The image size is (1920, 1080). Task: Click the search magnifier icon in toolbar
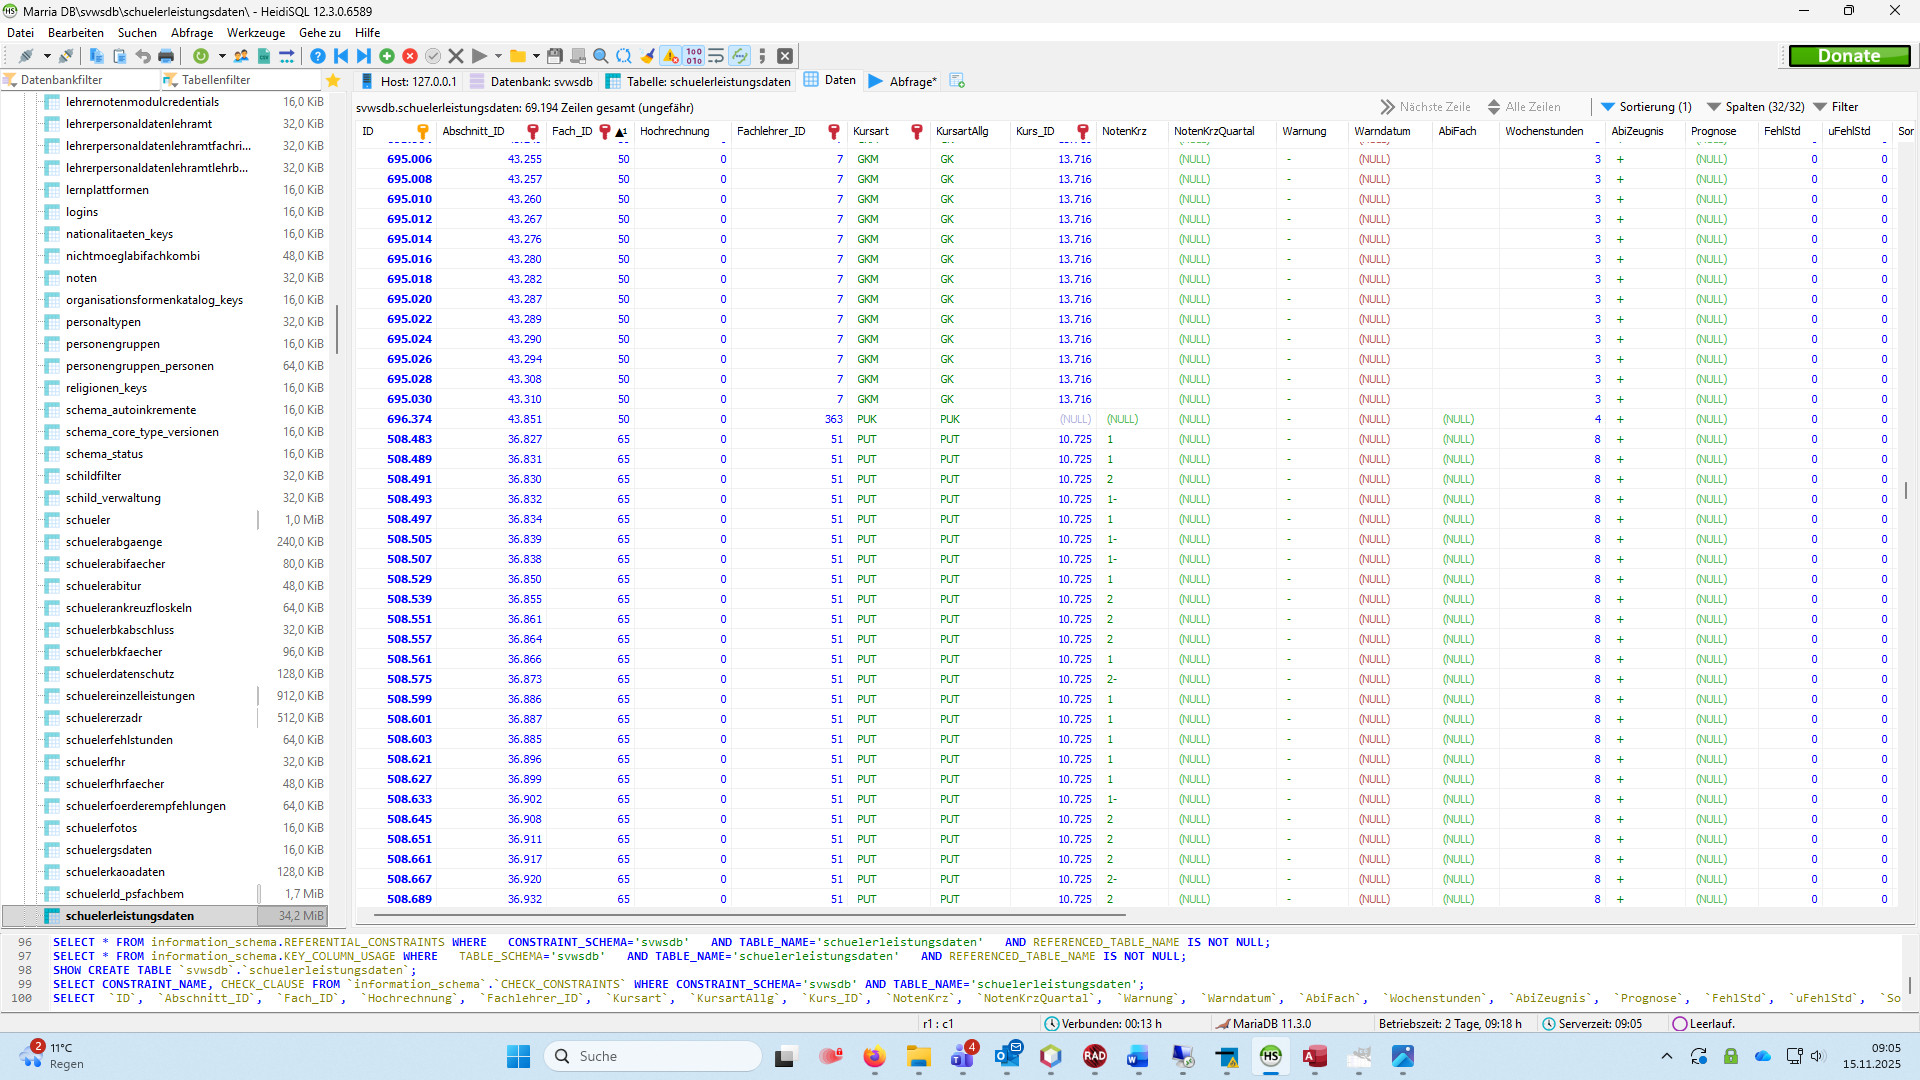click(x=600, y=56)
